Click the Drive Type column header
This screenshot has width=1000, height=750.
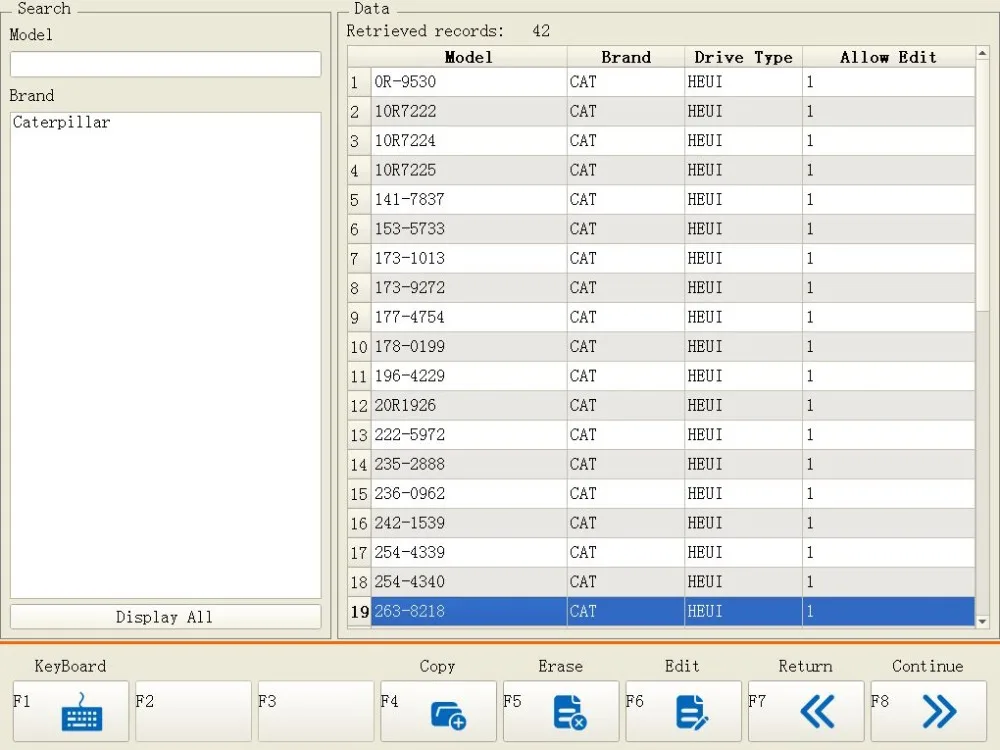point(743,57)
